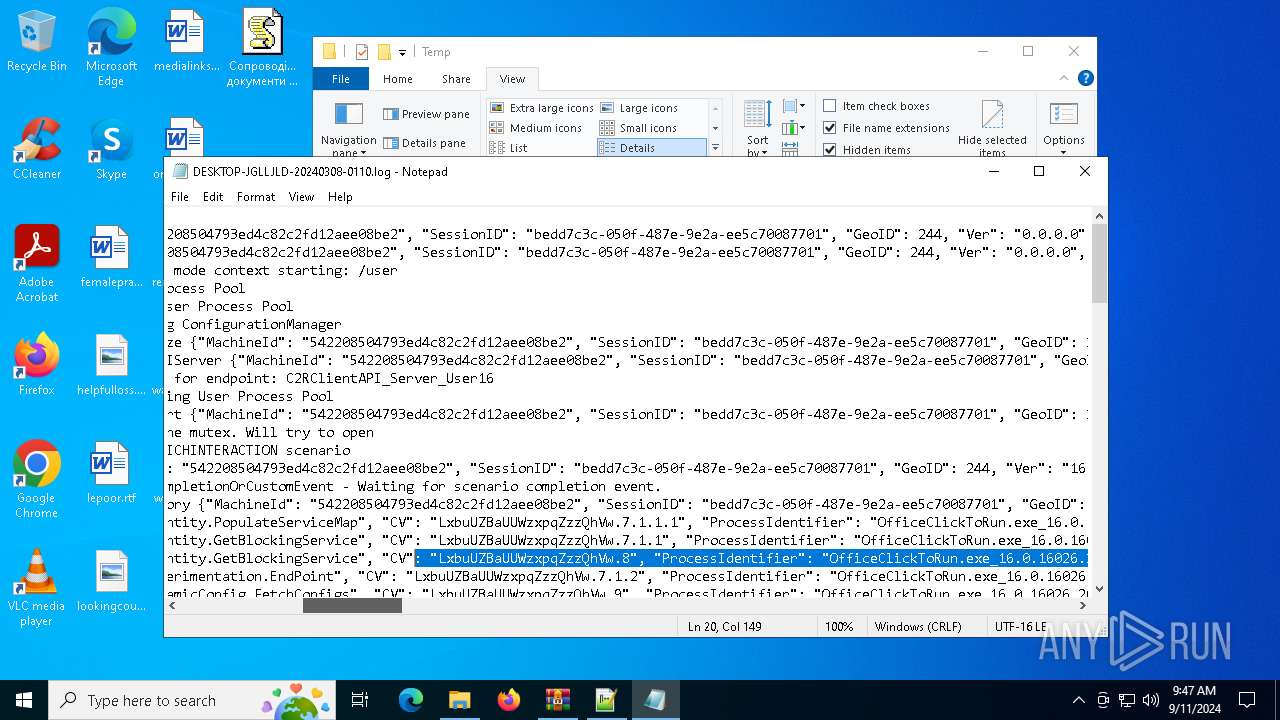Launch Firefox from the desktop shortcut
1280x720 pixels.
(36, 366)
